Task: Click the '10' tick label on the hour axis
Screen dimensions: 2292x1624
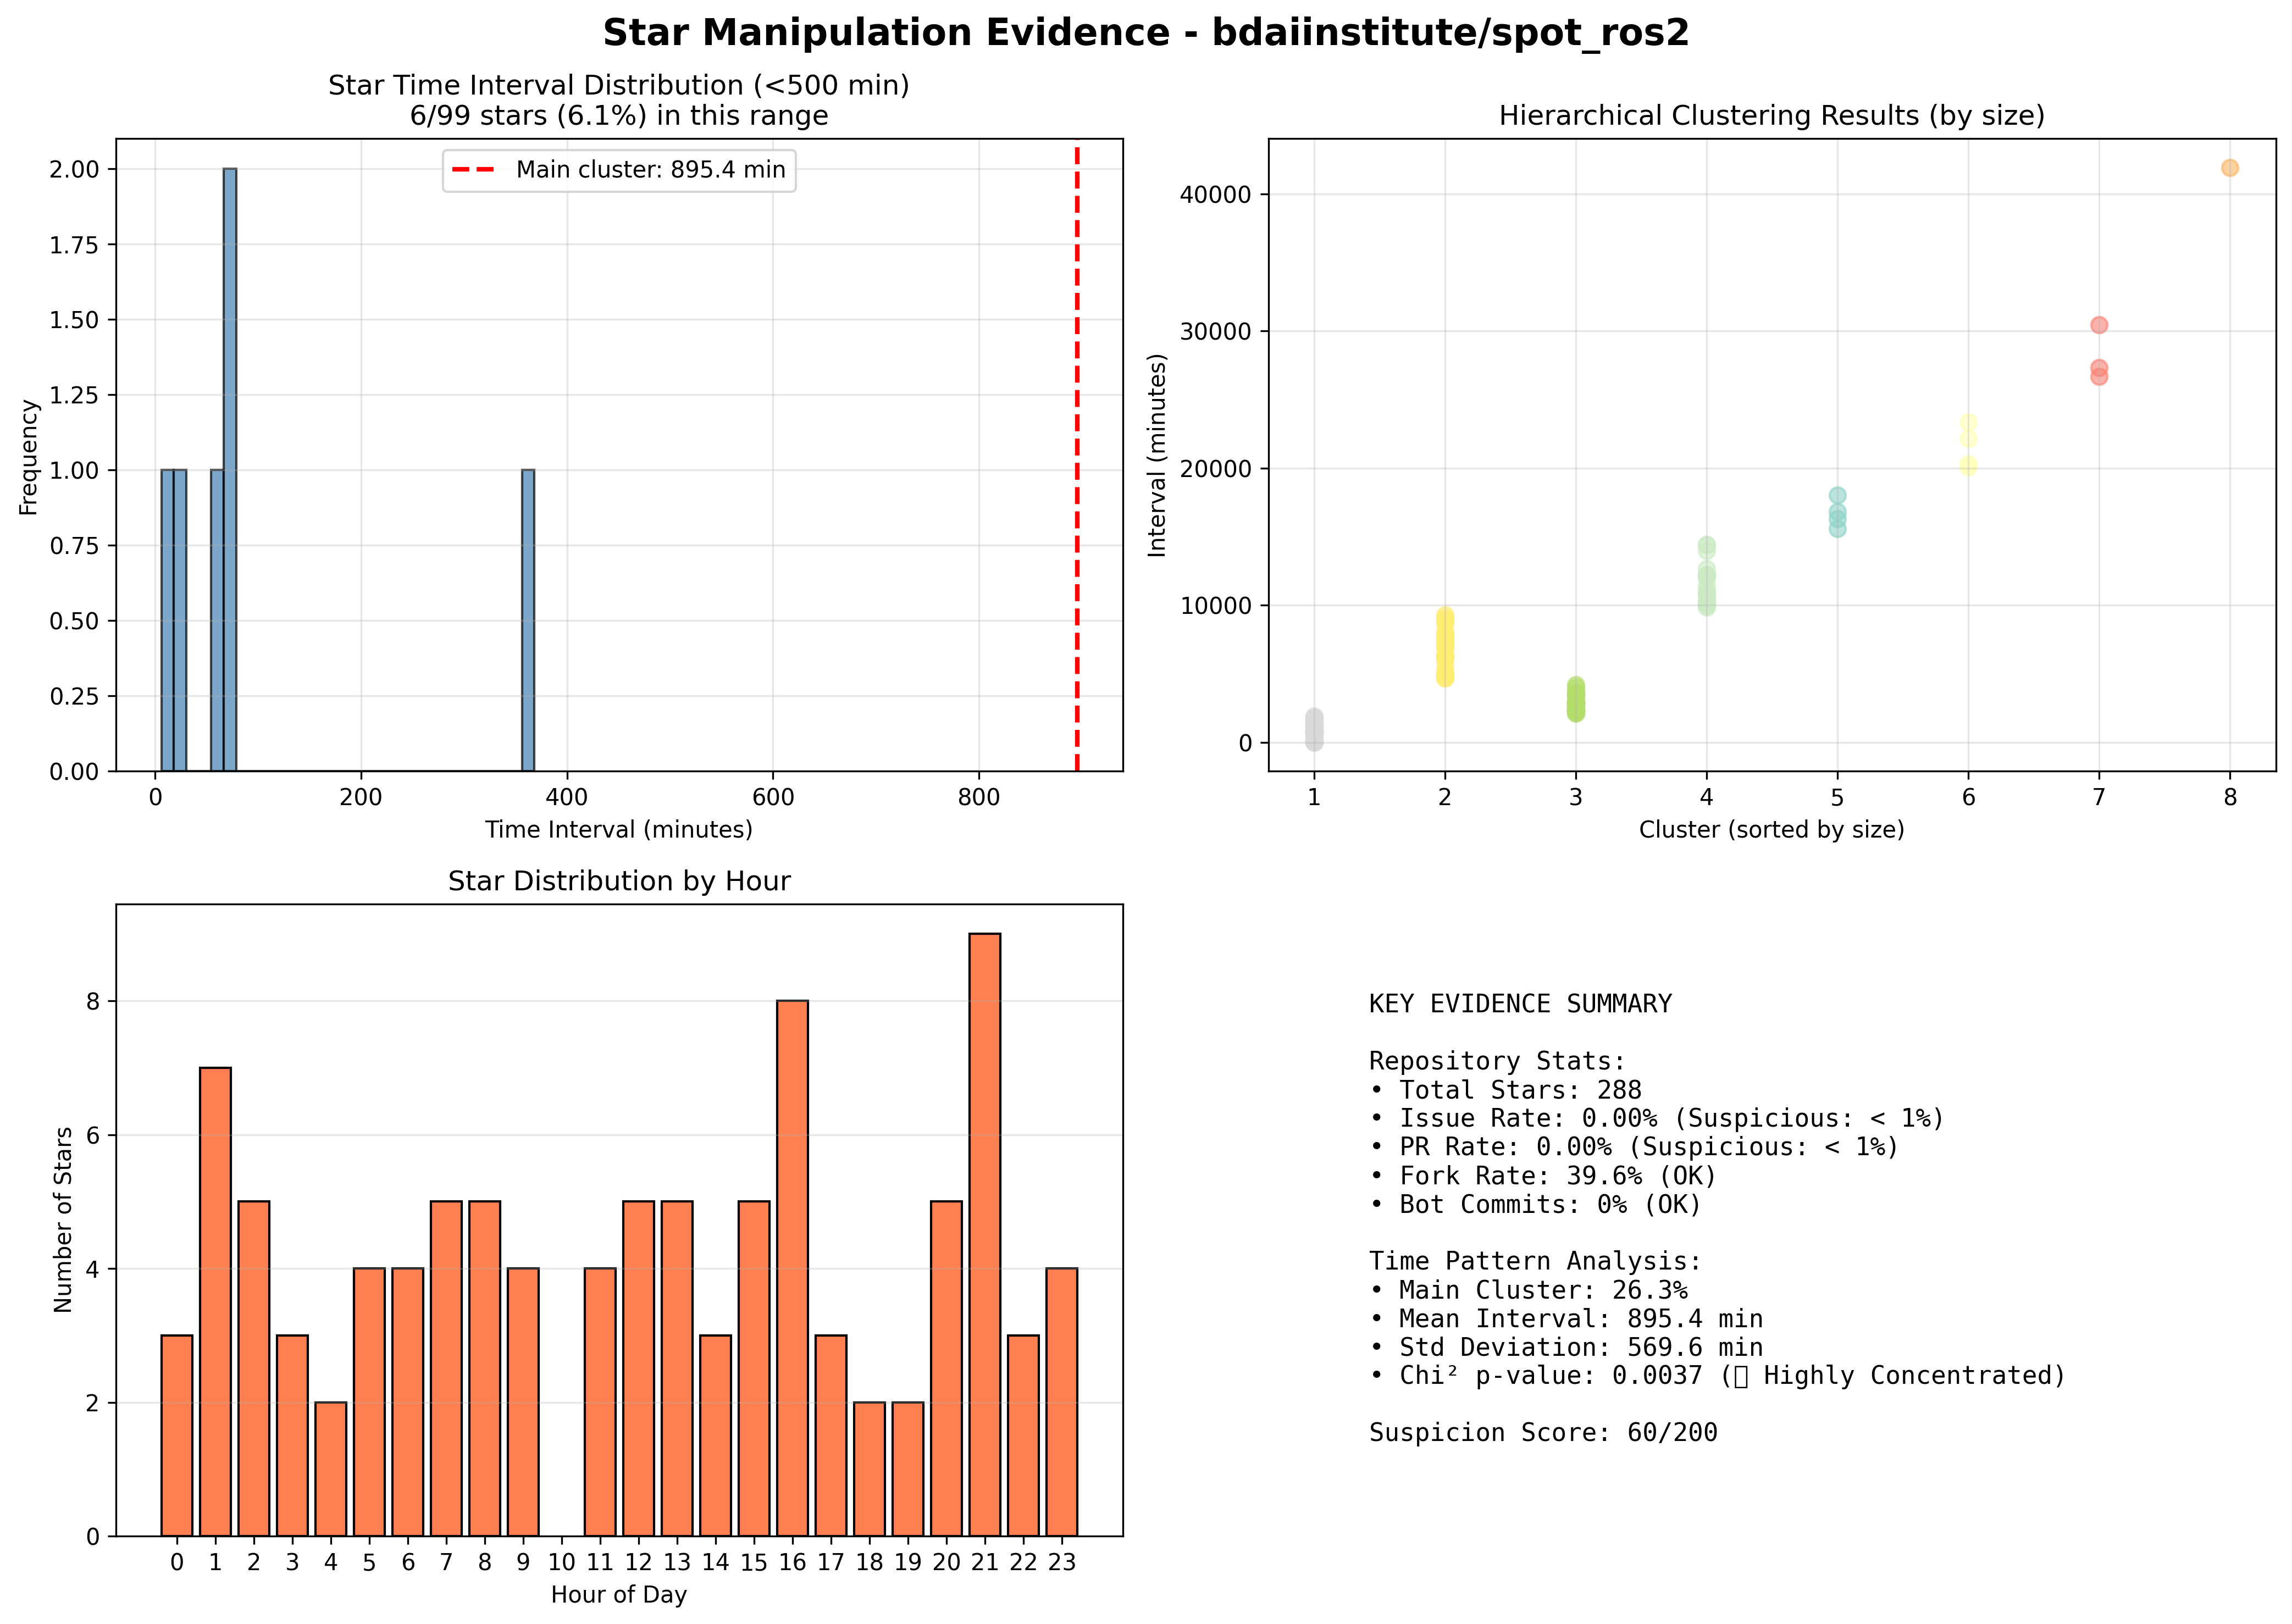Action: (x=562, y=1563)
